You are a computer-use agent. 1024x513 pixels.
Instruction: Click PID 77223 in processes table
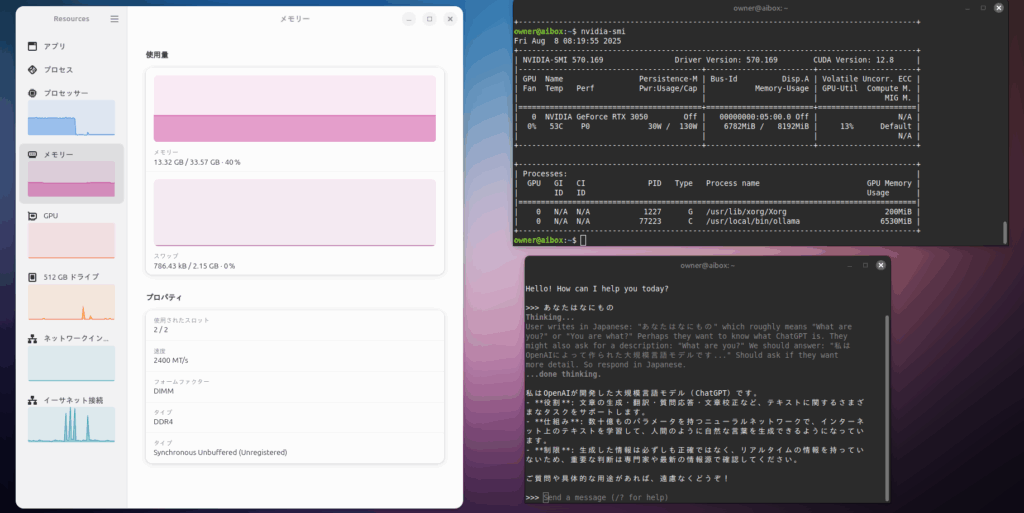click(650, 221)
